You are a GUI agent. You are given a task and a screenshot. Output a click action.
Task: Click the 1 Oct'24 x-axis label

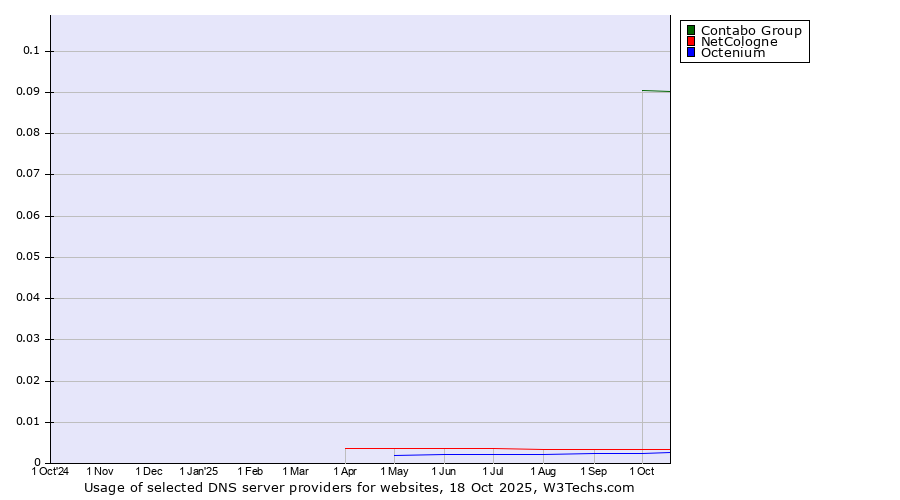tap(50, 471)
